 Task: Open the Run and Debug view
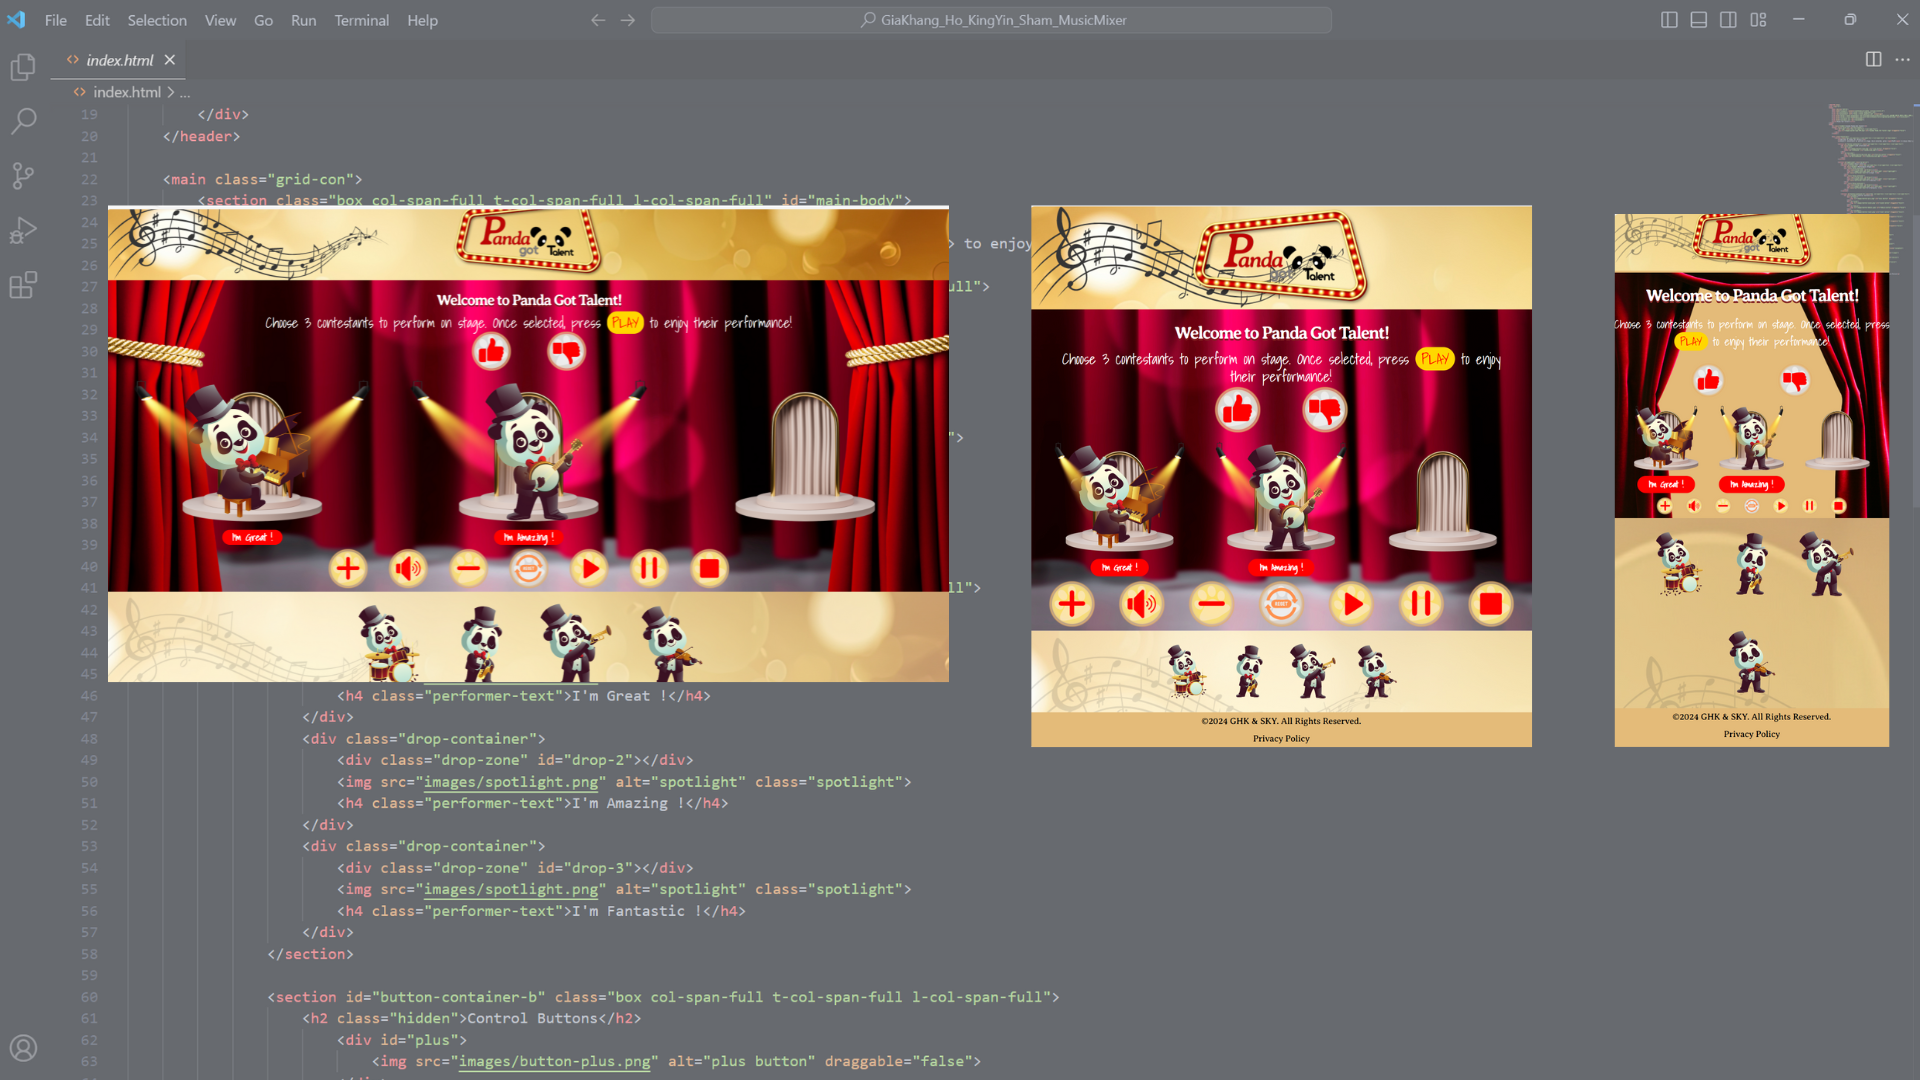tap(23, 231)
